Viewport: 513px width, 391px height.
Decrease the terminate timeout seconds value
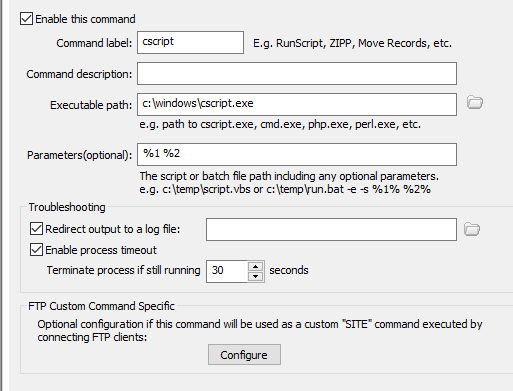pyautogui.click(x=256, y=276)
